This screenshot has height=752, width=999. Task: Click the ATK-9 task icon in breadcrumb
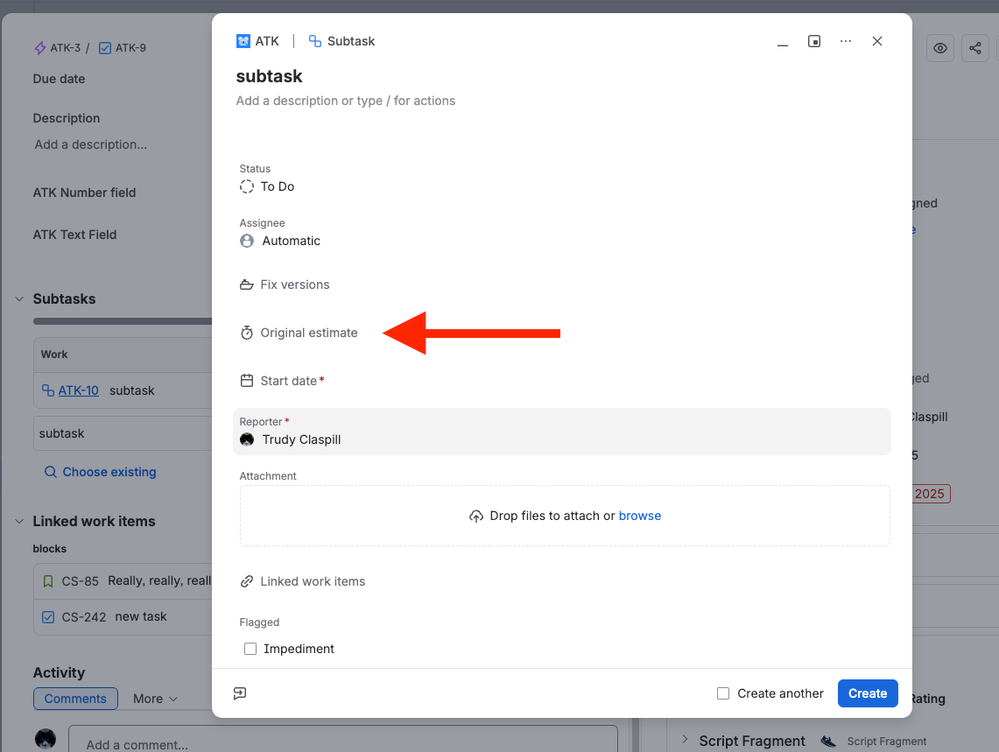105,48
